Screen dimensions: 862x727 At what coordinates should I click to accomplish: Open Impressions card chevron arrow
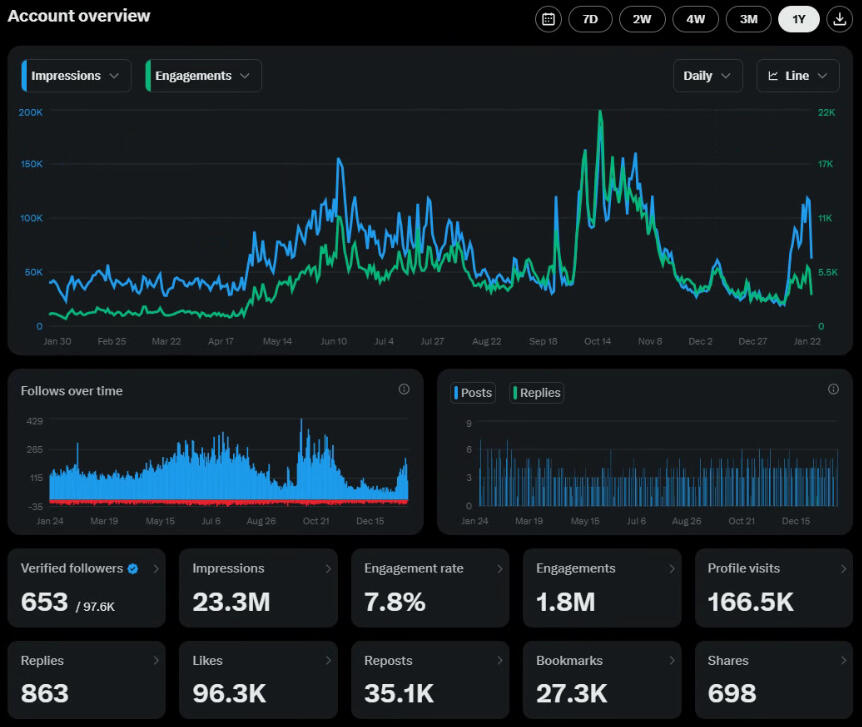(328, 568)
